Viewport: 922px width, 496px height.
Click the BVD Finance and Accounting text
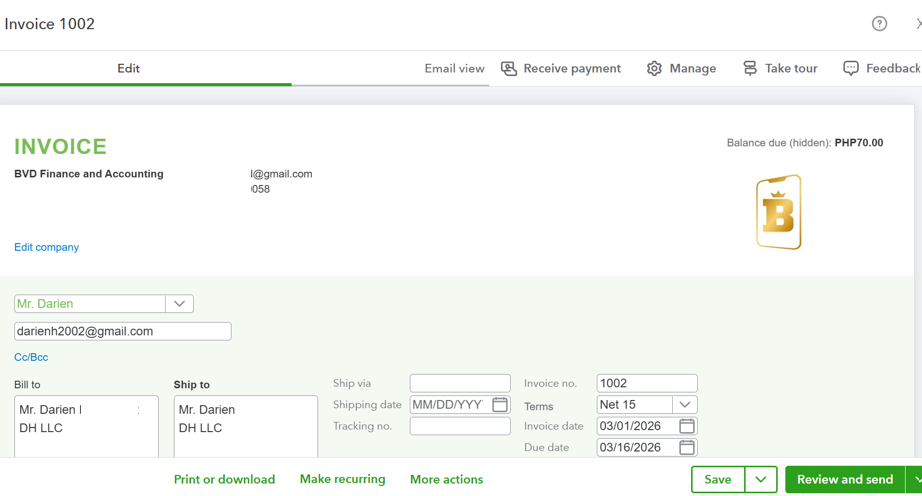[89, 174]
